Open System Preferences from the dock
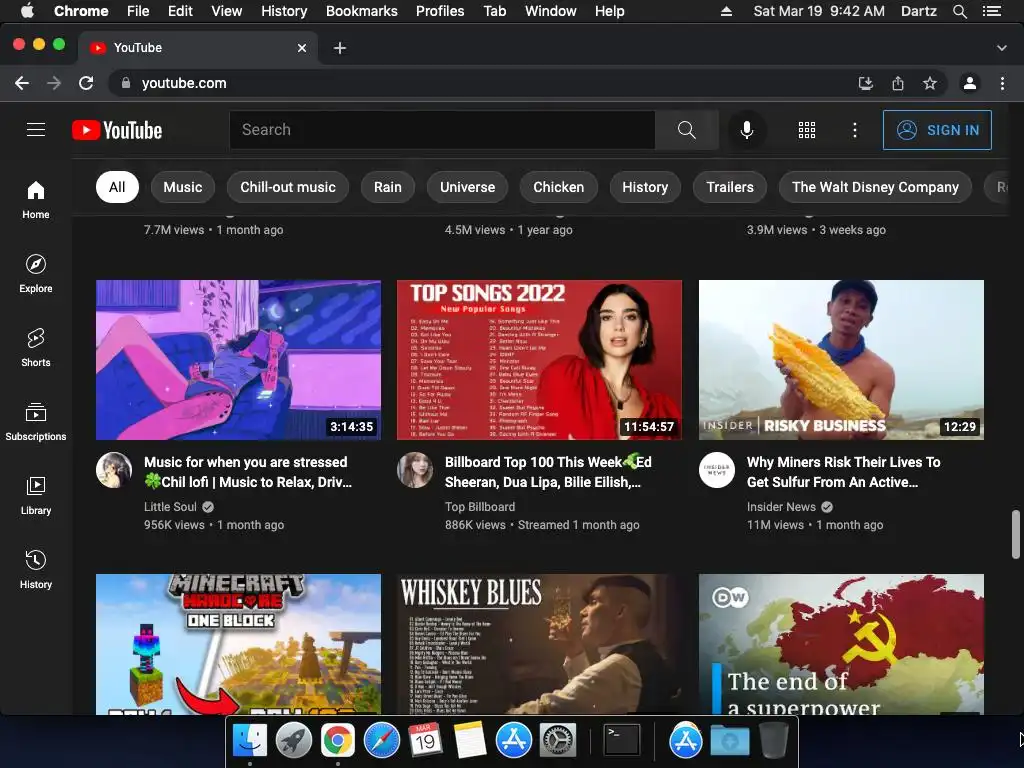Screen dimensions: 1024x768 click(x=557, y=741)
